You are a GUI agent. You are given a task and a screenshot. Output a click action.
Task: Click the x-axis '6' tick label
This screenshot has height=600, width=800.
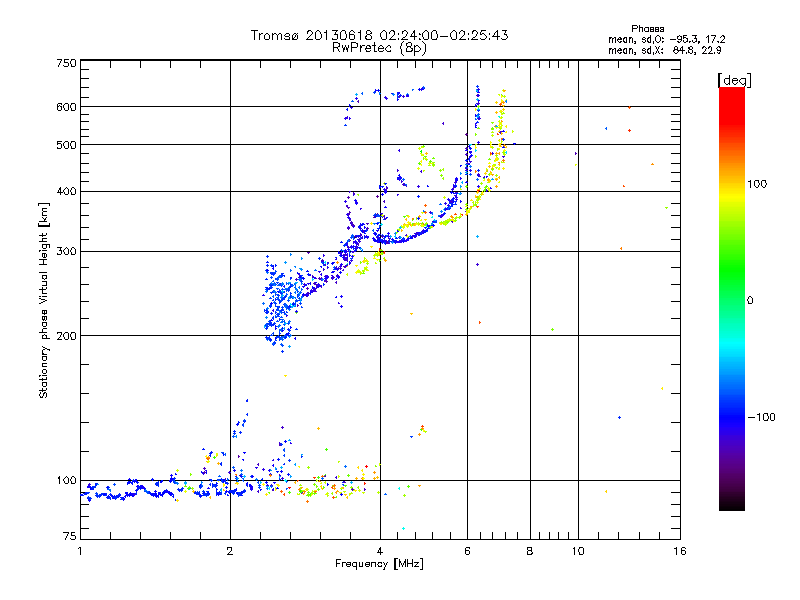tap(467, 551)
